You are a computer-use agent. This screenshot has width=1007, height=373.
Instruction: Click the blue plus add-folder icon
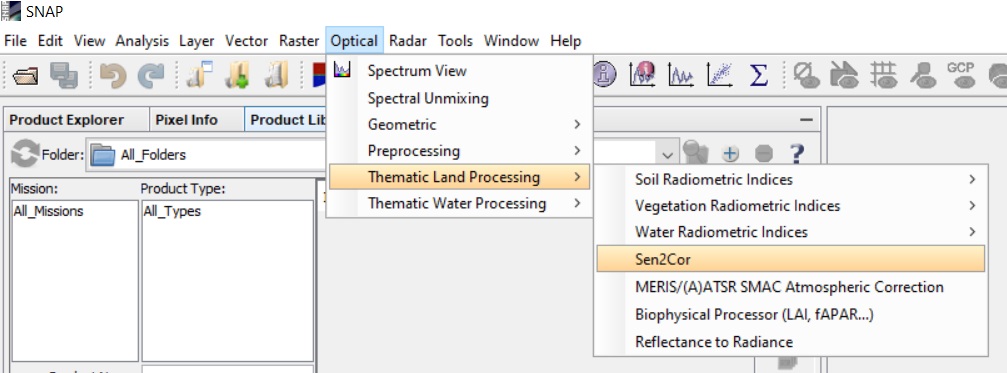tap(730, 154)
